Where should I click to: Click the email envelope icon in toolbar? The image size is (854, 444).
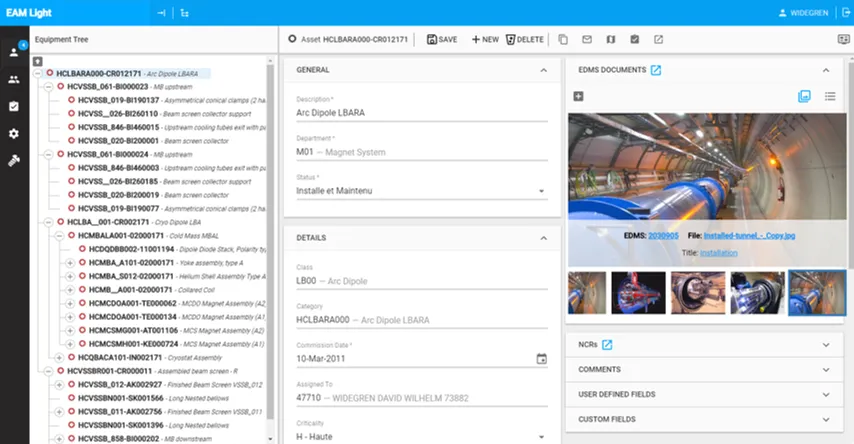pos(587,39)
